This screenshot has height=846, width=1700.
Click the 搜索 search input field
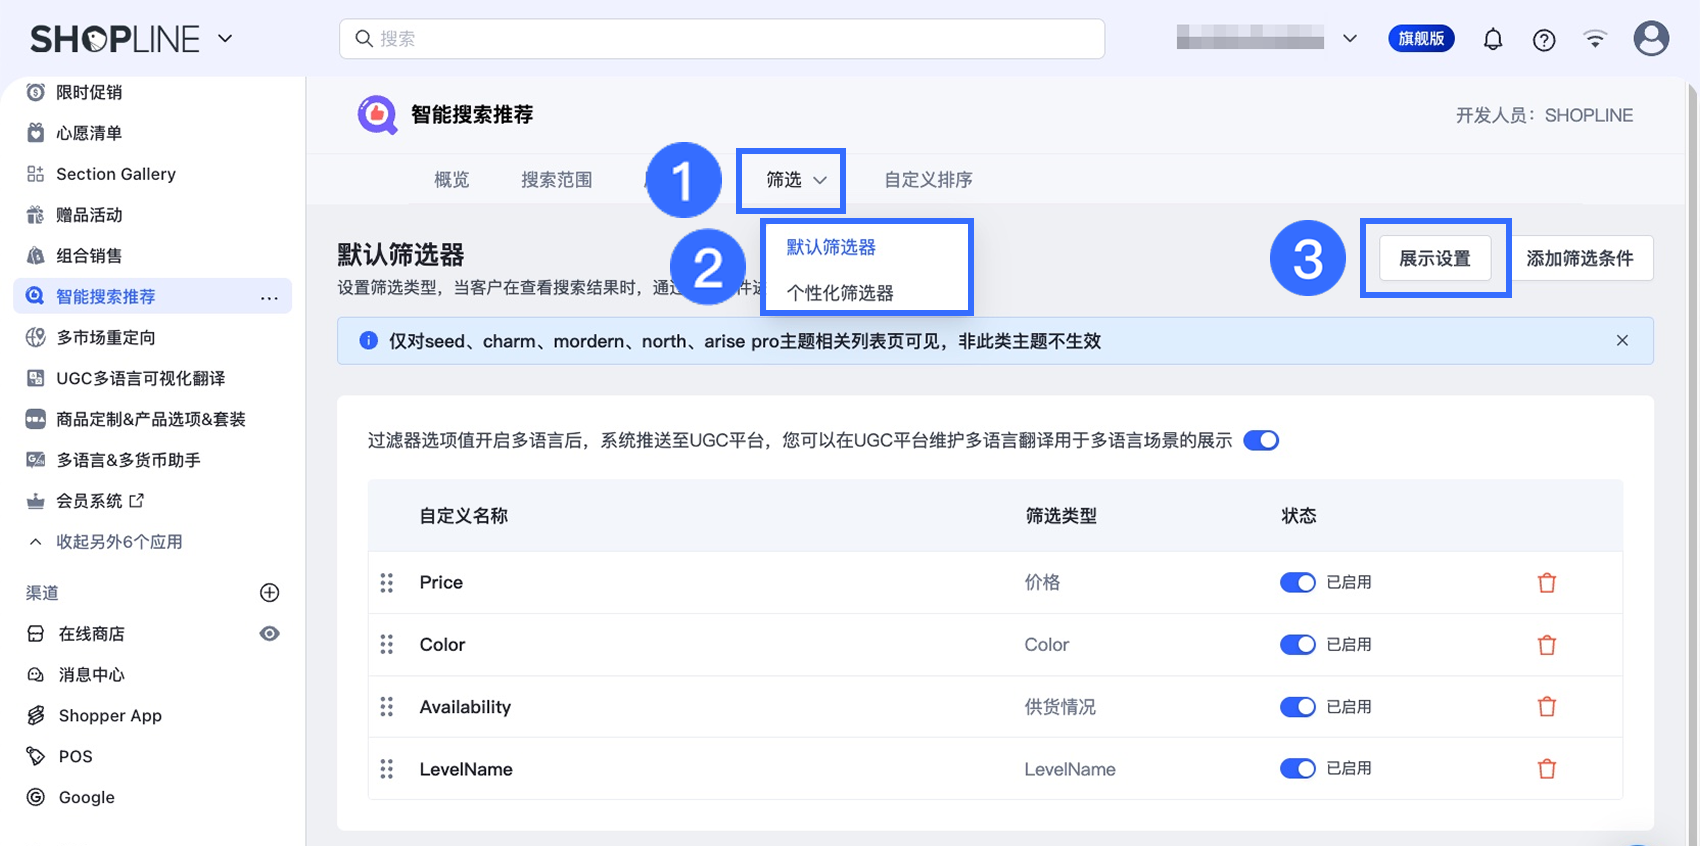(x=722, y=39)
